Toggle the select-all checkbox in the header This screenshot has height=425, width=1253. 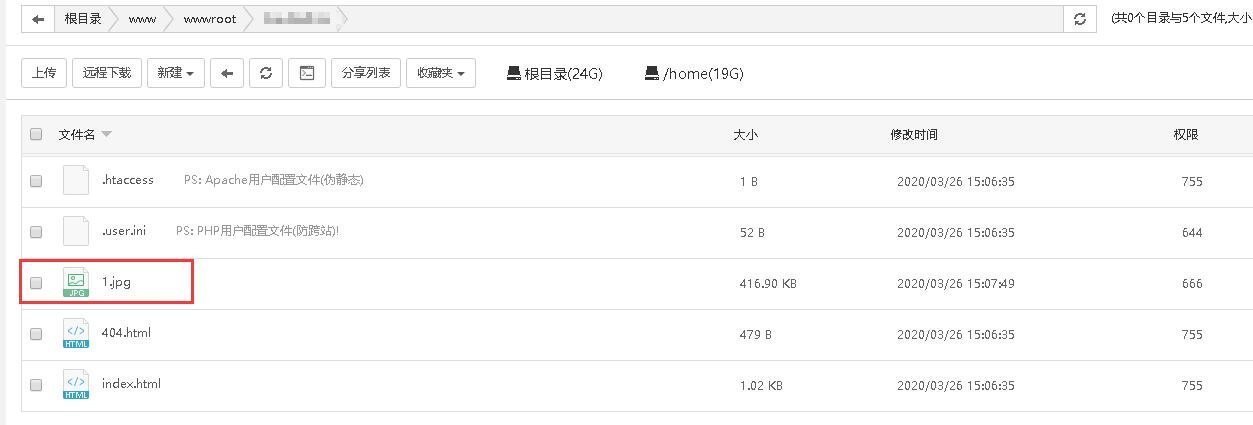pos(36,134)
